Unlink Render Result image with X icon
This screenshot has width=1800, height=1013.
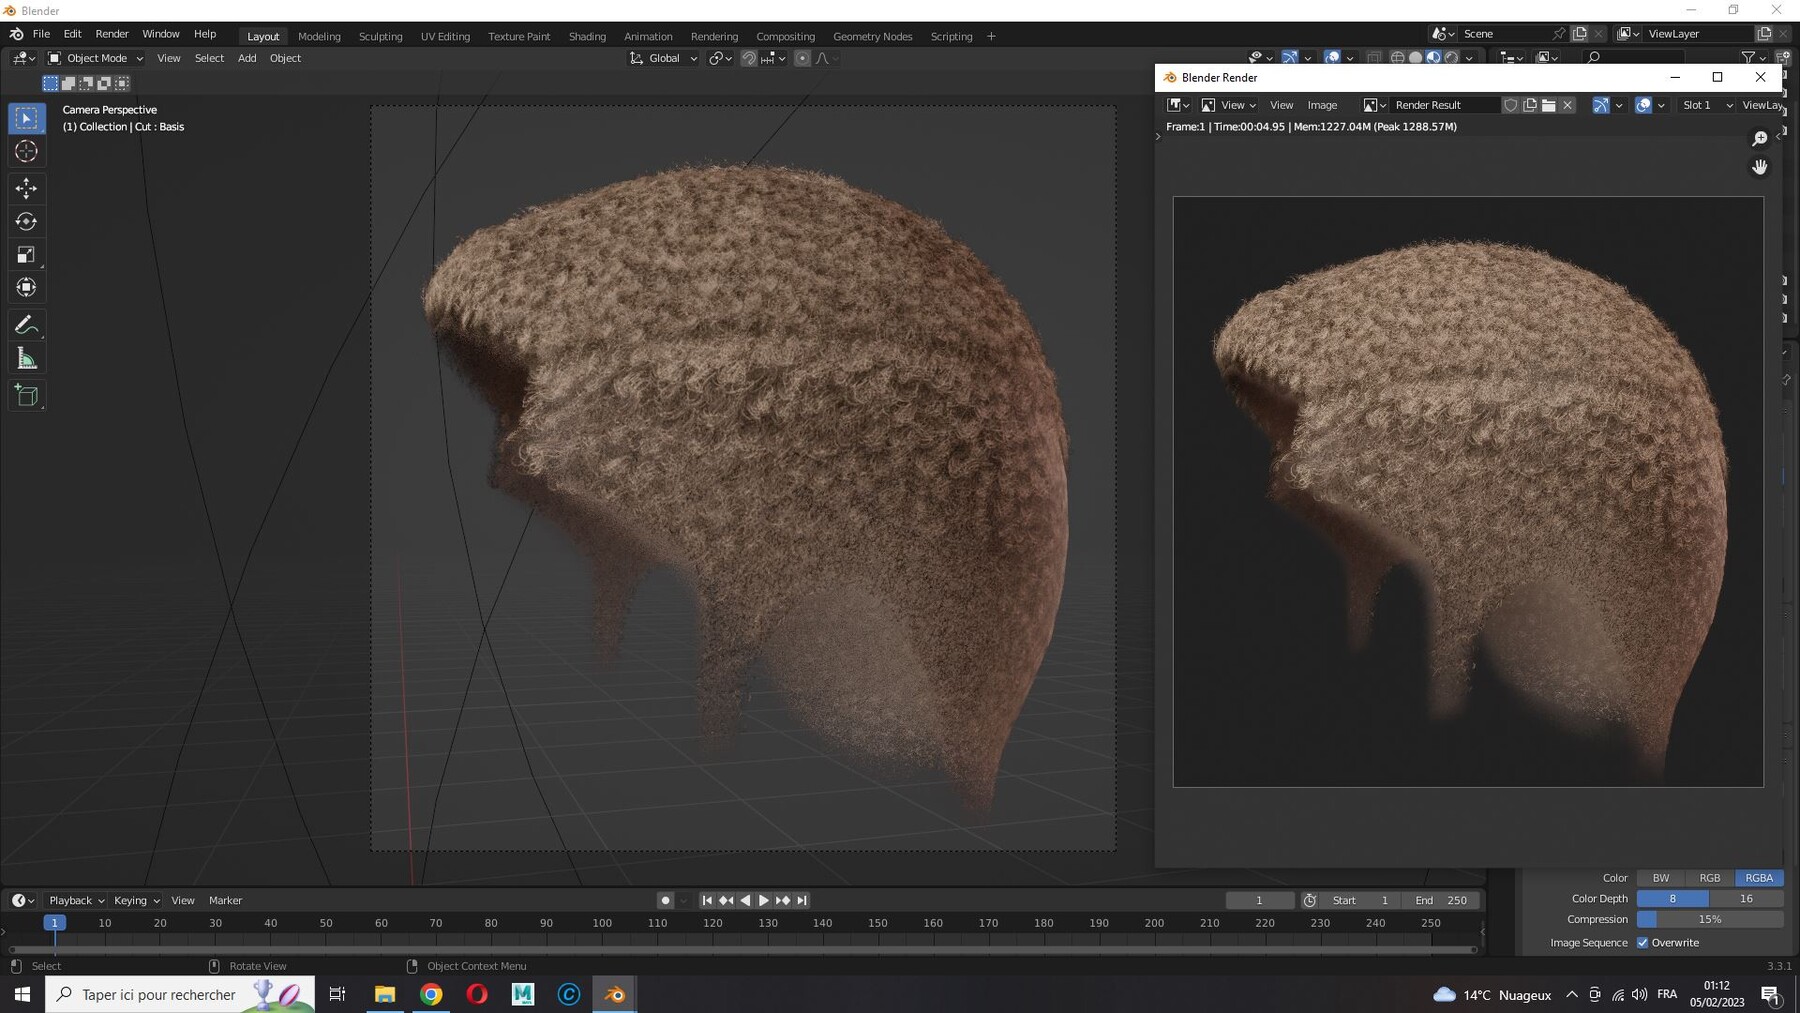1568,105
